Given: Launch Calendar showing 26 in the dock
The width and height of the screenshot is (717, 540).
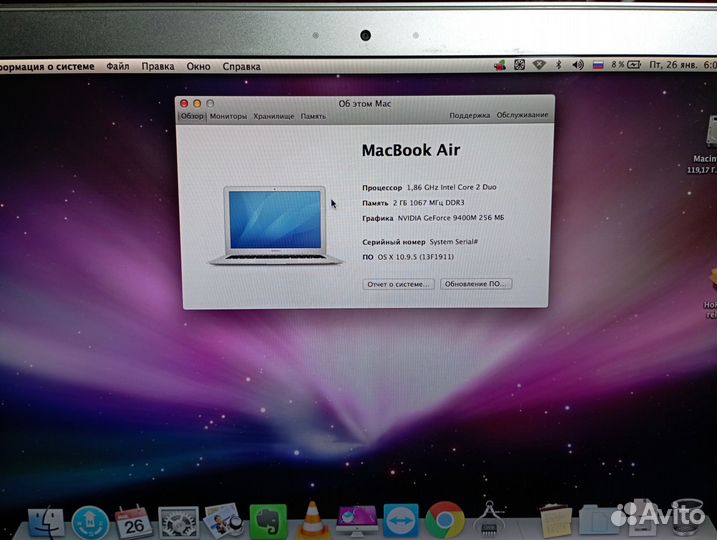Looking at the screenshot, I should (x=134, y=522).
